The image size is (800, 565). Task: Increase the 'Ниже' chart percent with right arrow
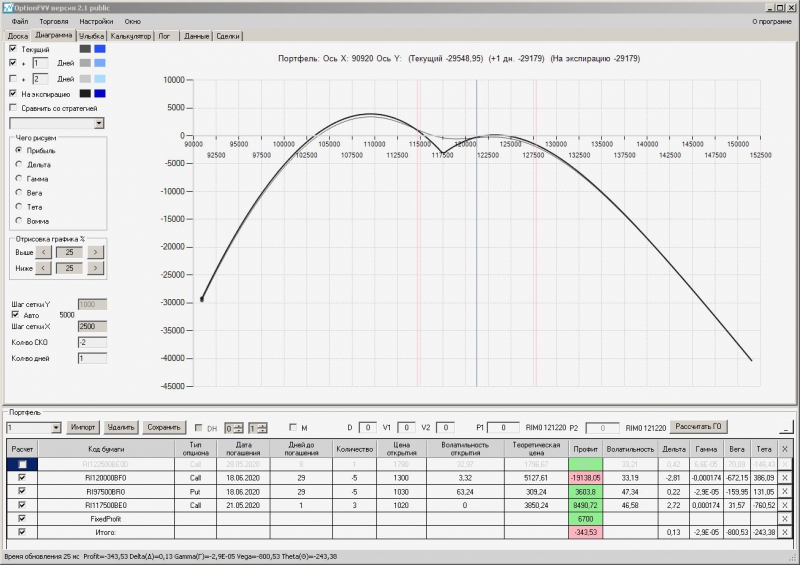[96, 268]
